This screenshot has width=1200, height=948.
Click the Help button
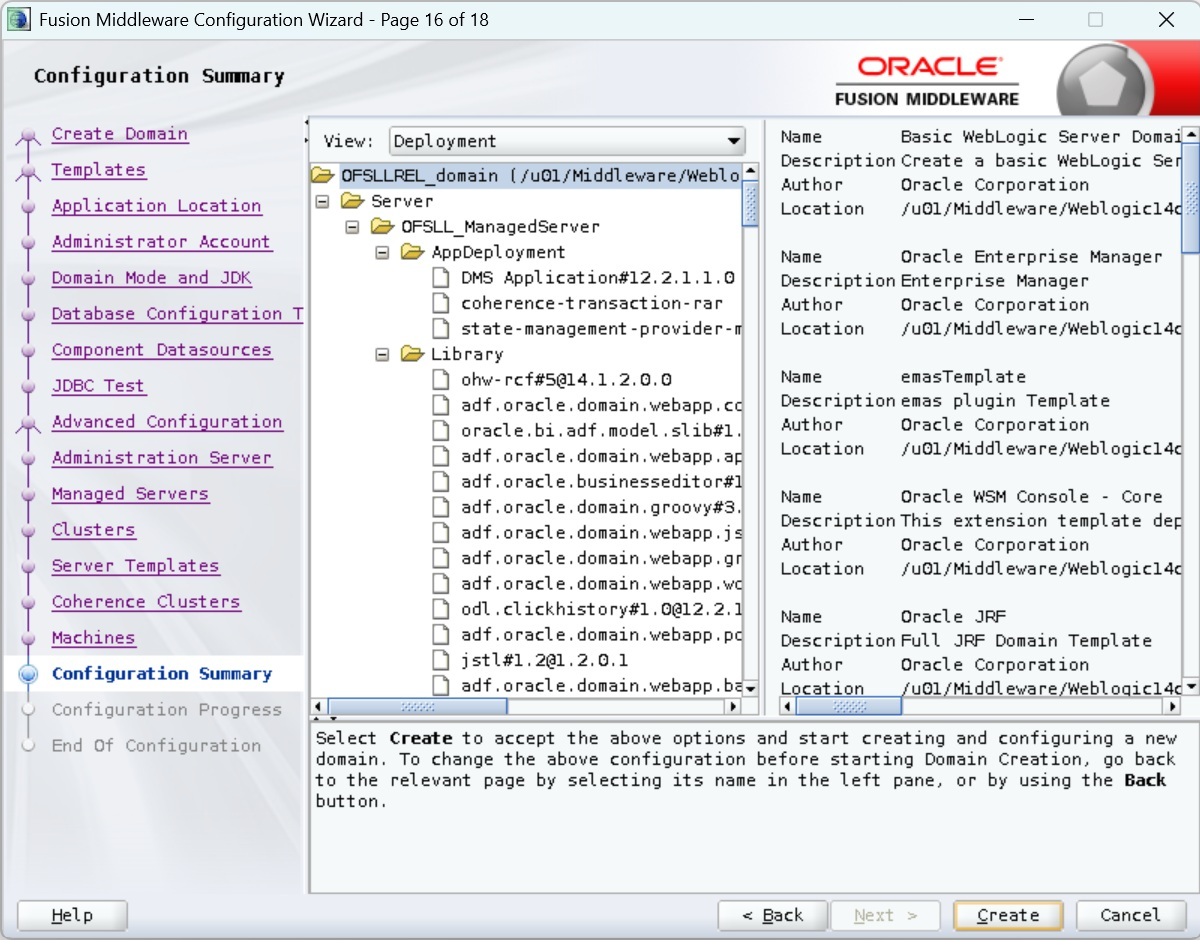(x=72, y=915)
